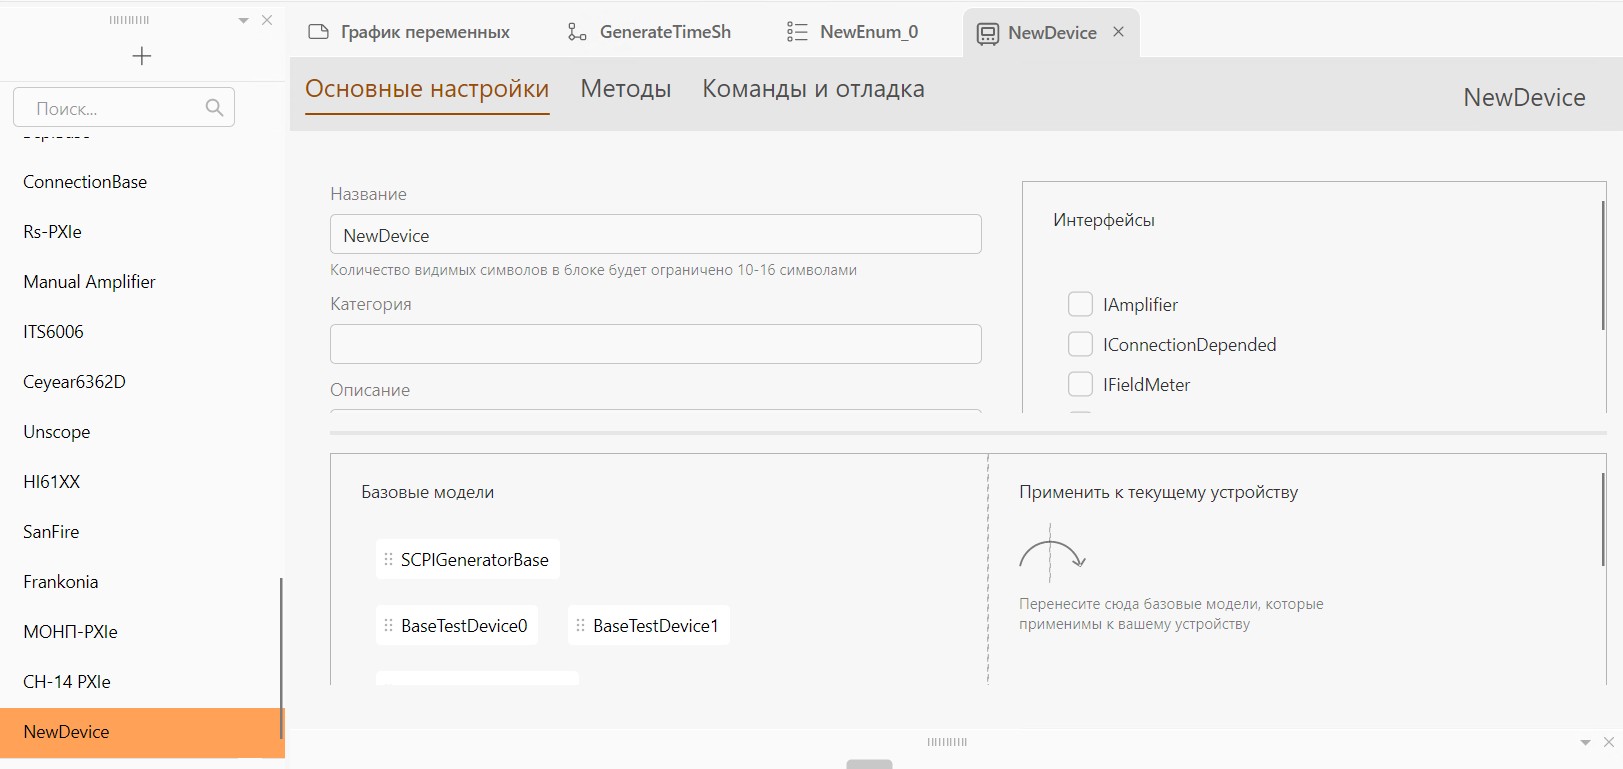Check the IFieldMeter interface
The height and width of the screenshot is (769, 1623).
pyautogui.click(x=1080, y=384)
